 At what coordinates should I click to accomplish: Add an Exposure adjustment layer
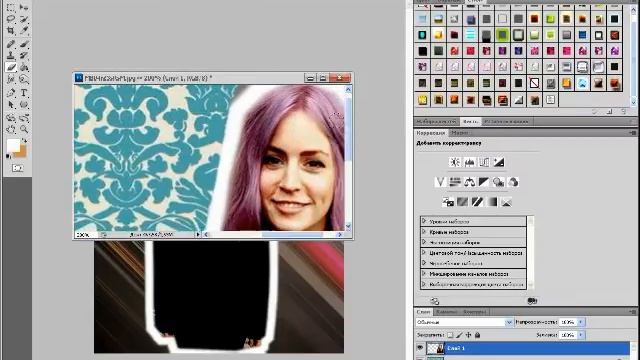point(499,162)
